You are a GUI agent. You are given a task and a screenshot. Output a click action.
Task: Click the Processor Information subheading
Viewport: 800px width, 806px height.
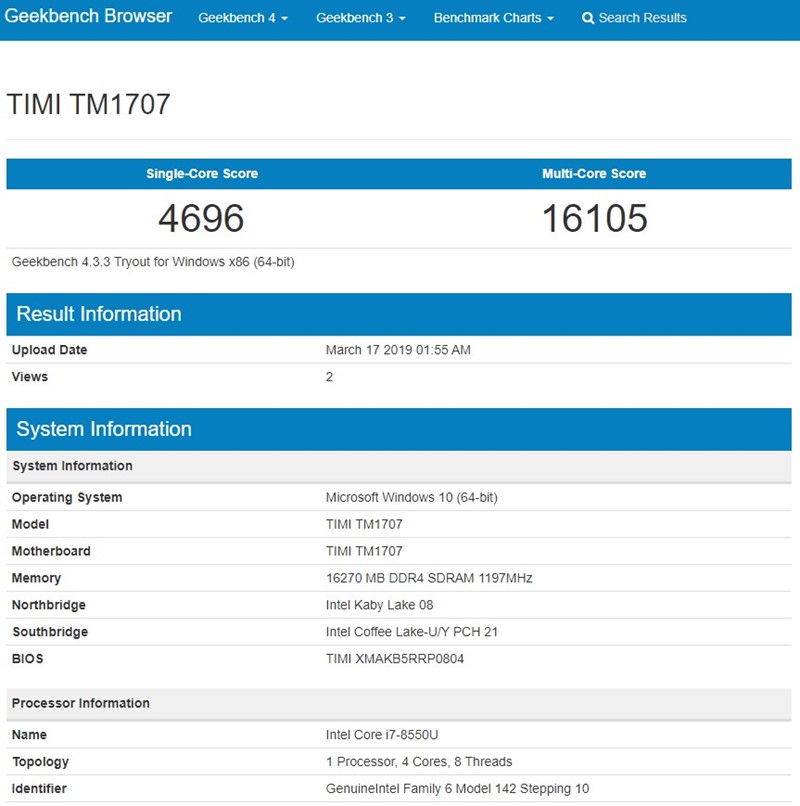point(81,703)
